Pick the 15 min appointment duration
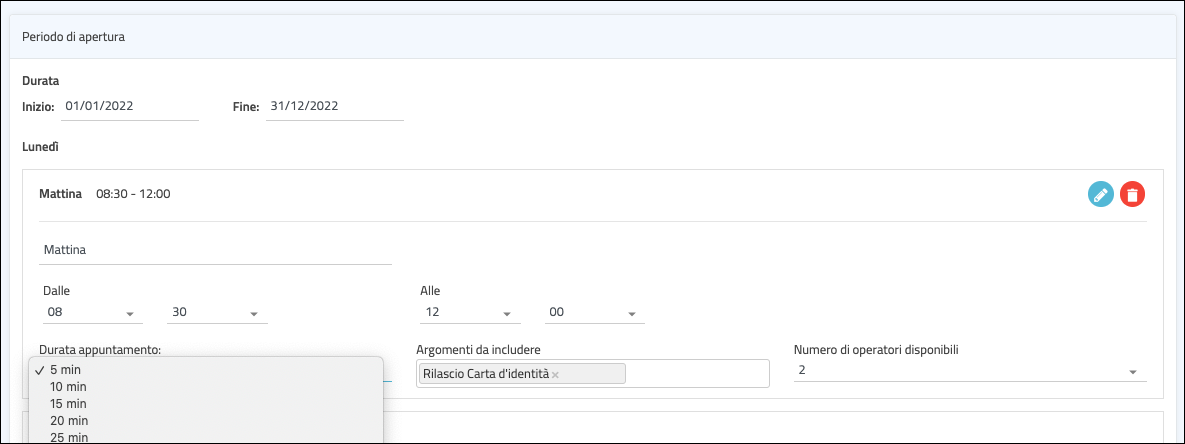The height and width of the screenshot is (444, 1185). [x=68, y=404]
